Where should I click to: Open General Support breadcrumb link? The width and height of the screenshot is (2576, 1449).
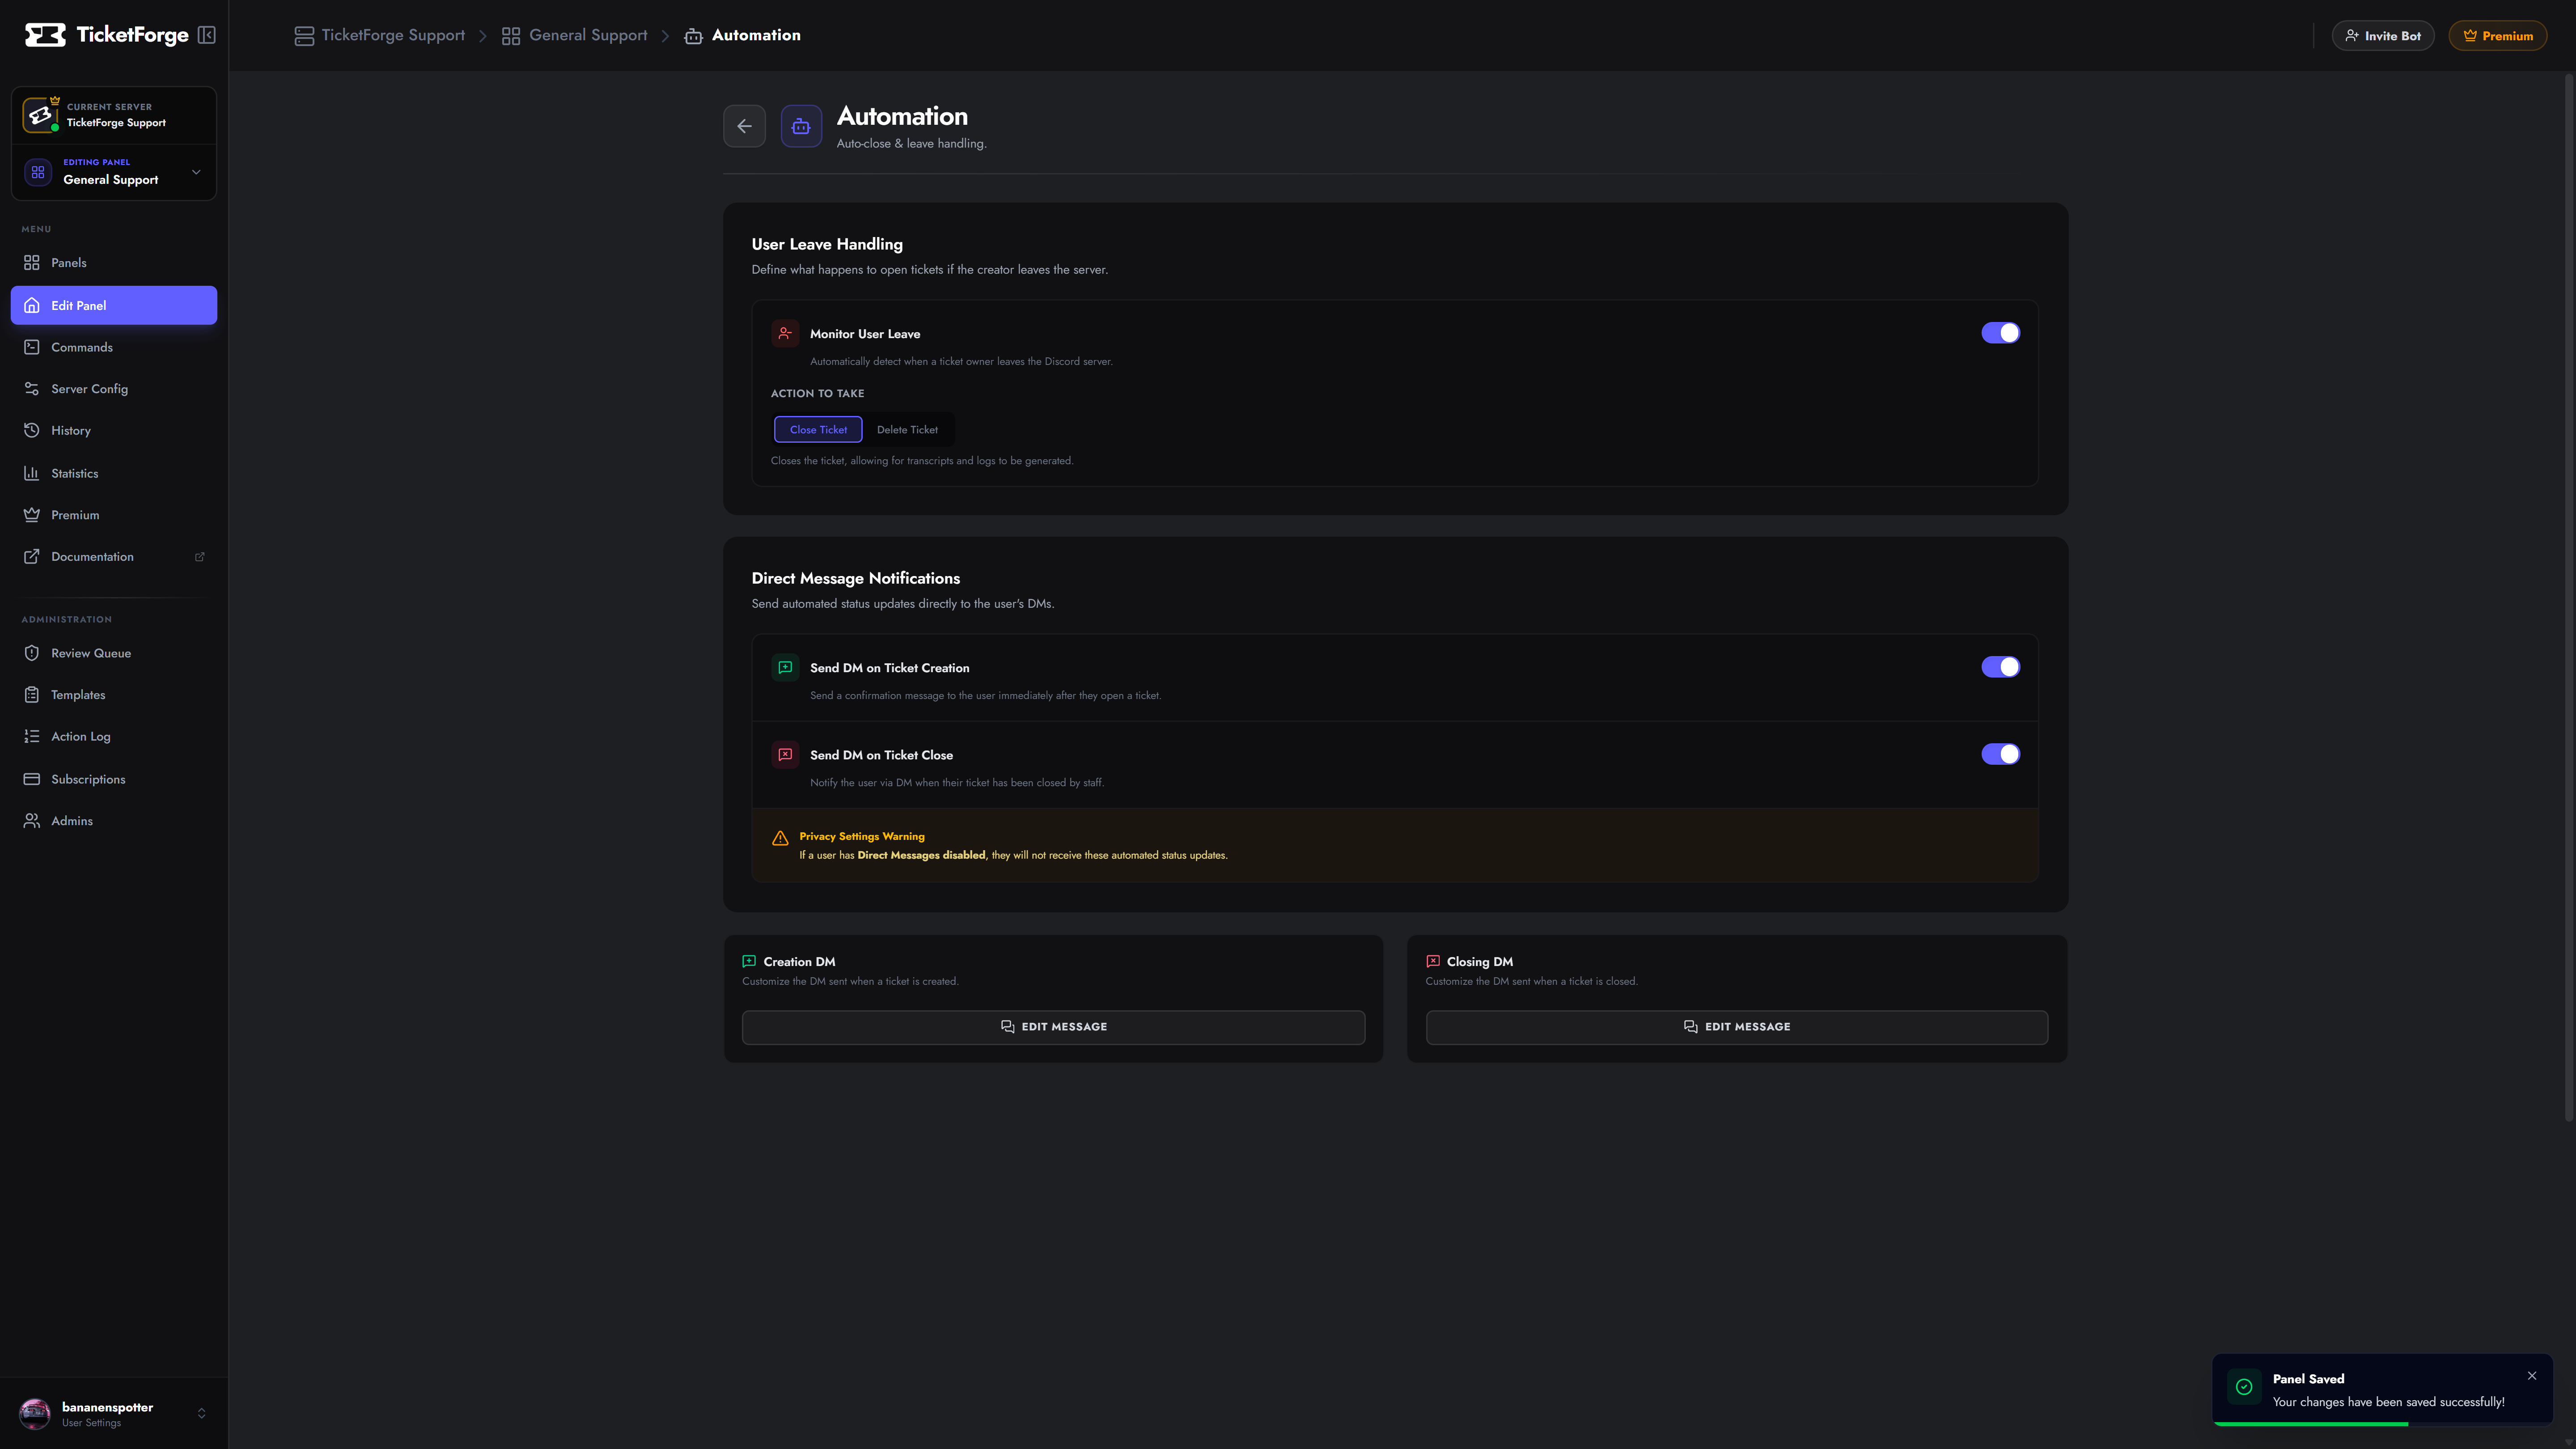575,35
